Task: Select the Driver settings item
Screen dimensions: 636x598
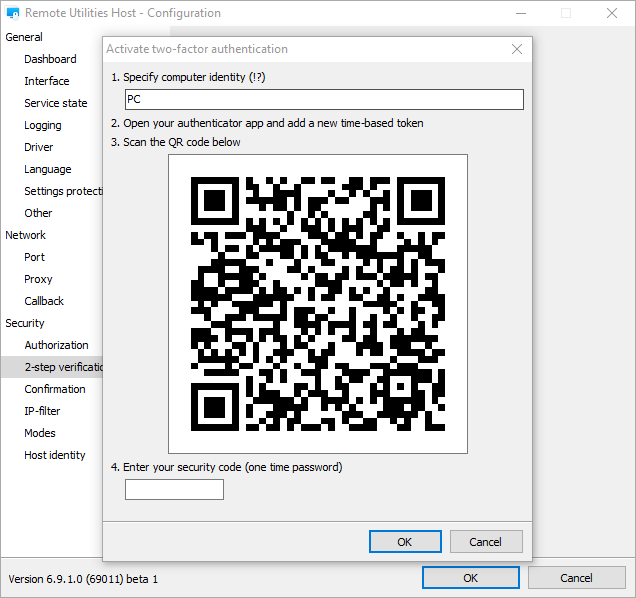Action: coord(39,147)
